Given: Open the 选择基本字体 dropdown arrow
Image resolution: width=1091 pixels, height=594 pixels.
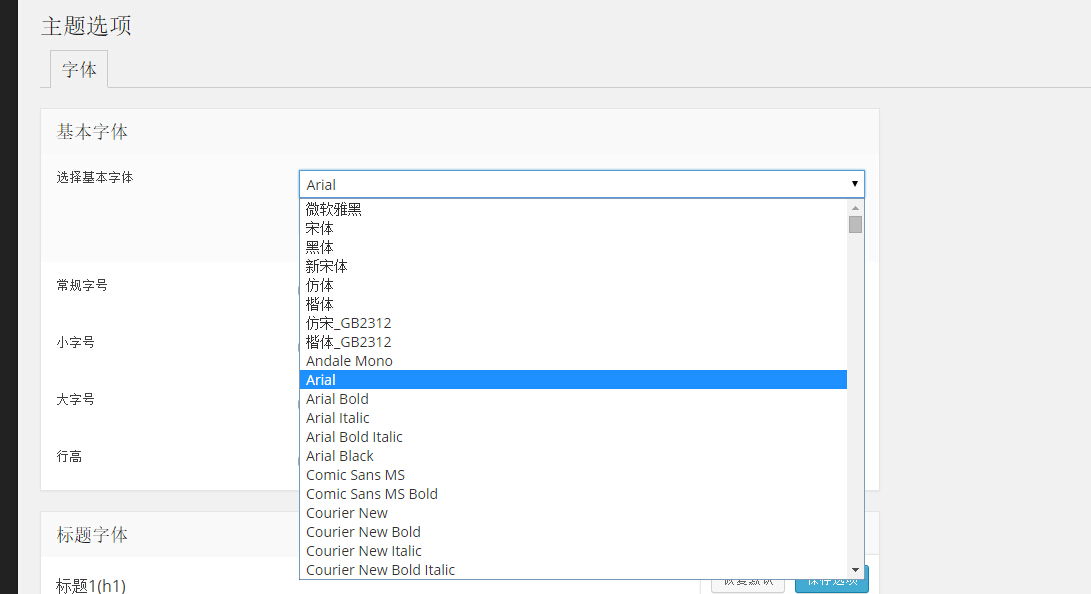Looking at the screenshot, I should tap(854, 184).
